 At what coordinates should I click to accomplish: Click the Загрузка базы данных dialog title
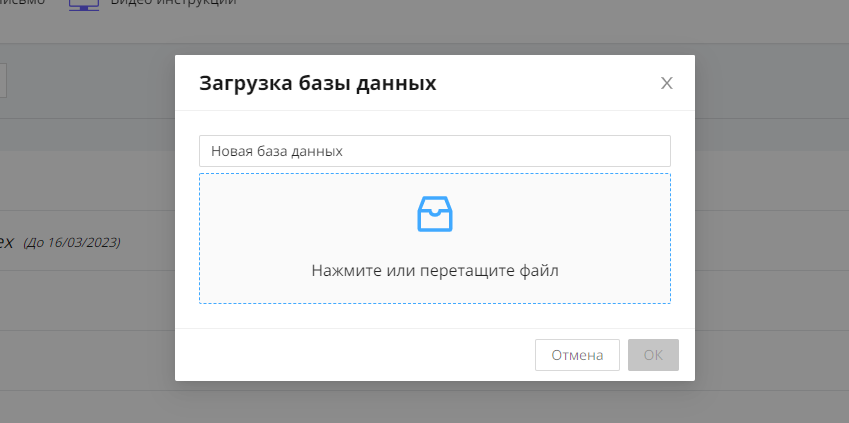(318, 83)
